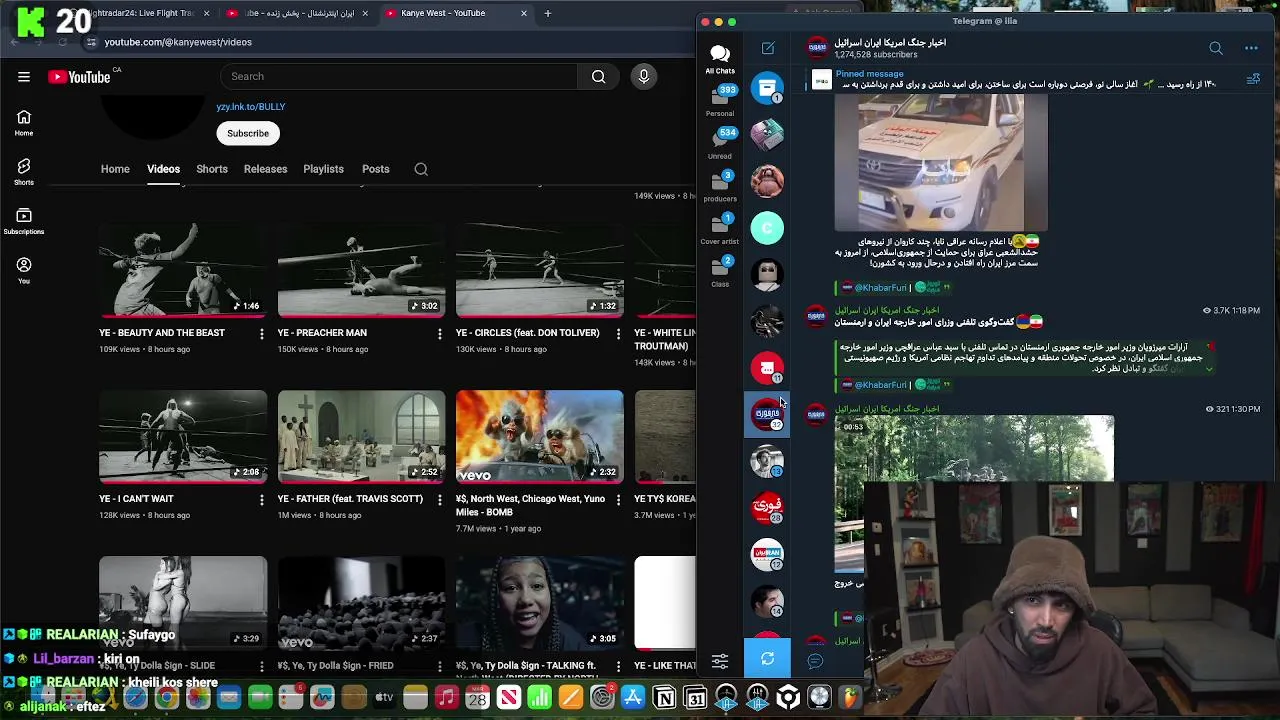Open Shorts in YouTube left sidebar
Viewport: 1280px width, 720px height.
[x=24, y=172]
